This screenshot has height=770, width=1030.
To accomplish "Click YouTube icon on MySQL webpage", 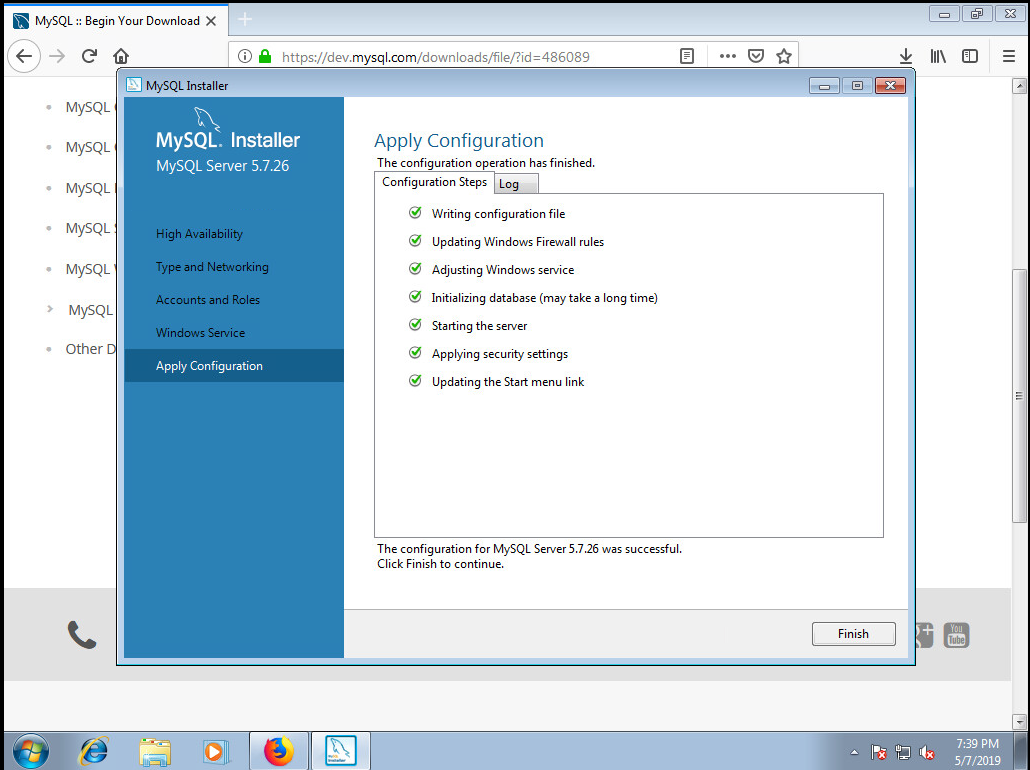I will point(956,635).
